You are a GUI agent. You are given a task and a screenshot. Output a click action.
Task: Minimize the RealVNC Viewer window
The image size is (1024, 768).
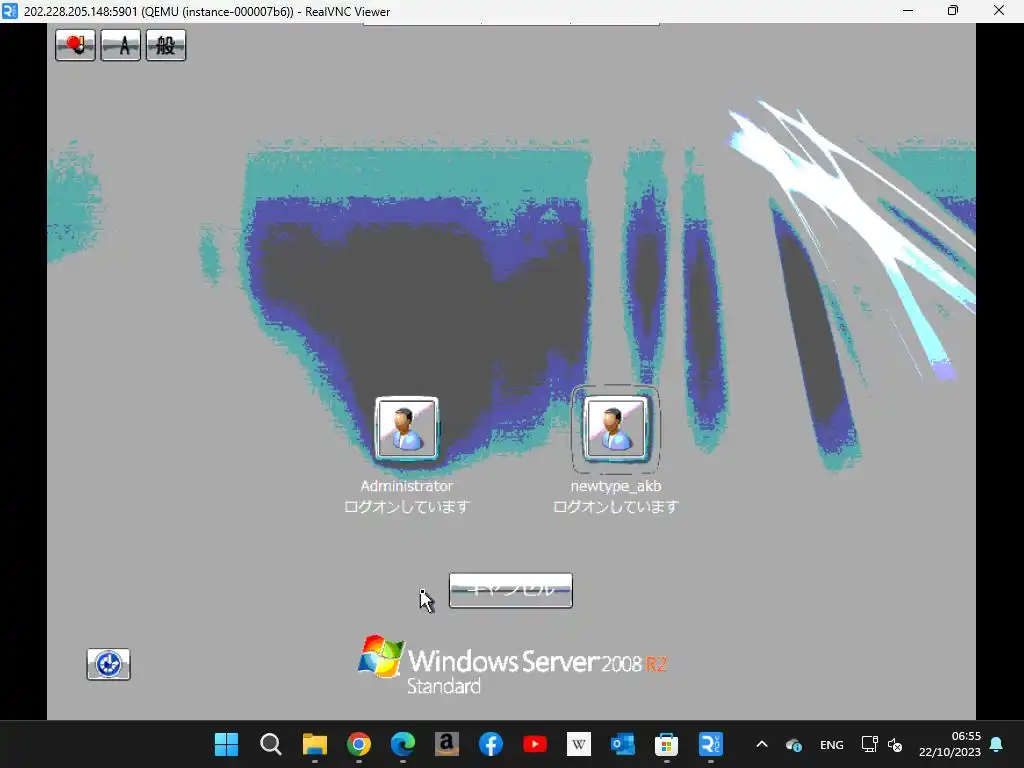[908, 10]
